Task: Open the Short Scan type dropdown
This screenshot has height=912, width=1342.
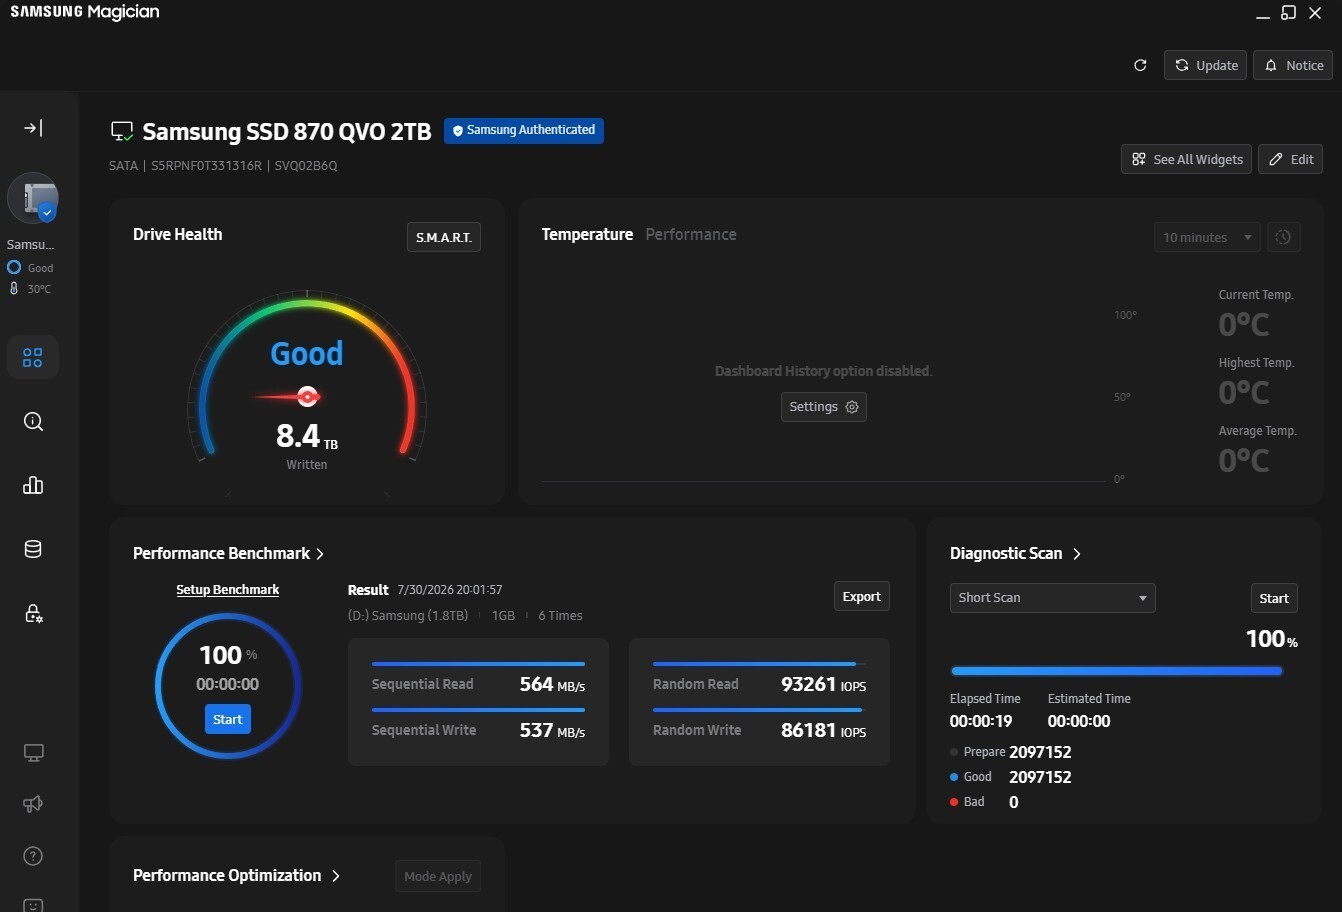Action: coord(1052,597)
